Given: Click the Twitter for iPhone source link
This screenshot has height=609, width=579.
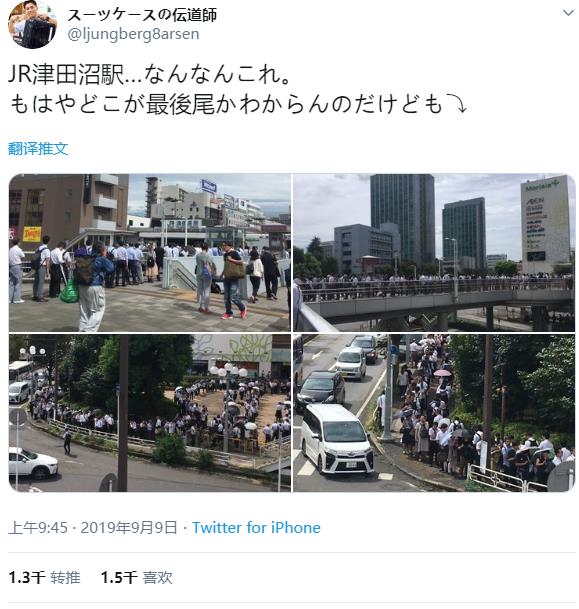Looking at the screenshot, I should coord(256,528).
